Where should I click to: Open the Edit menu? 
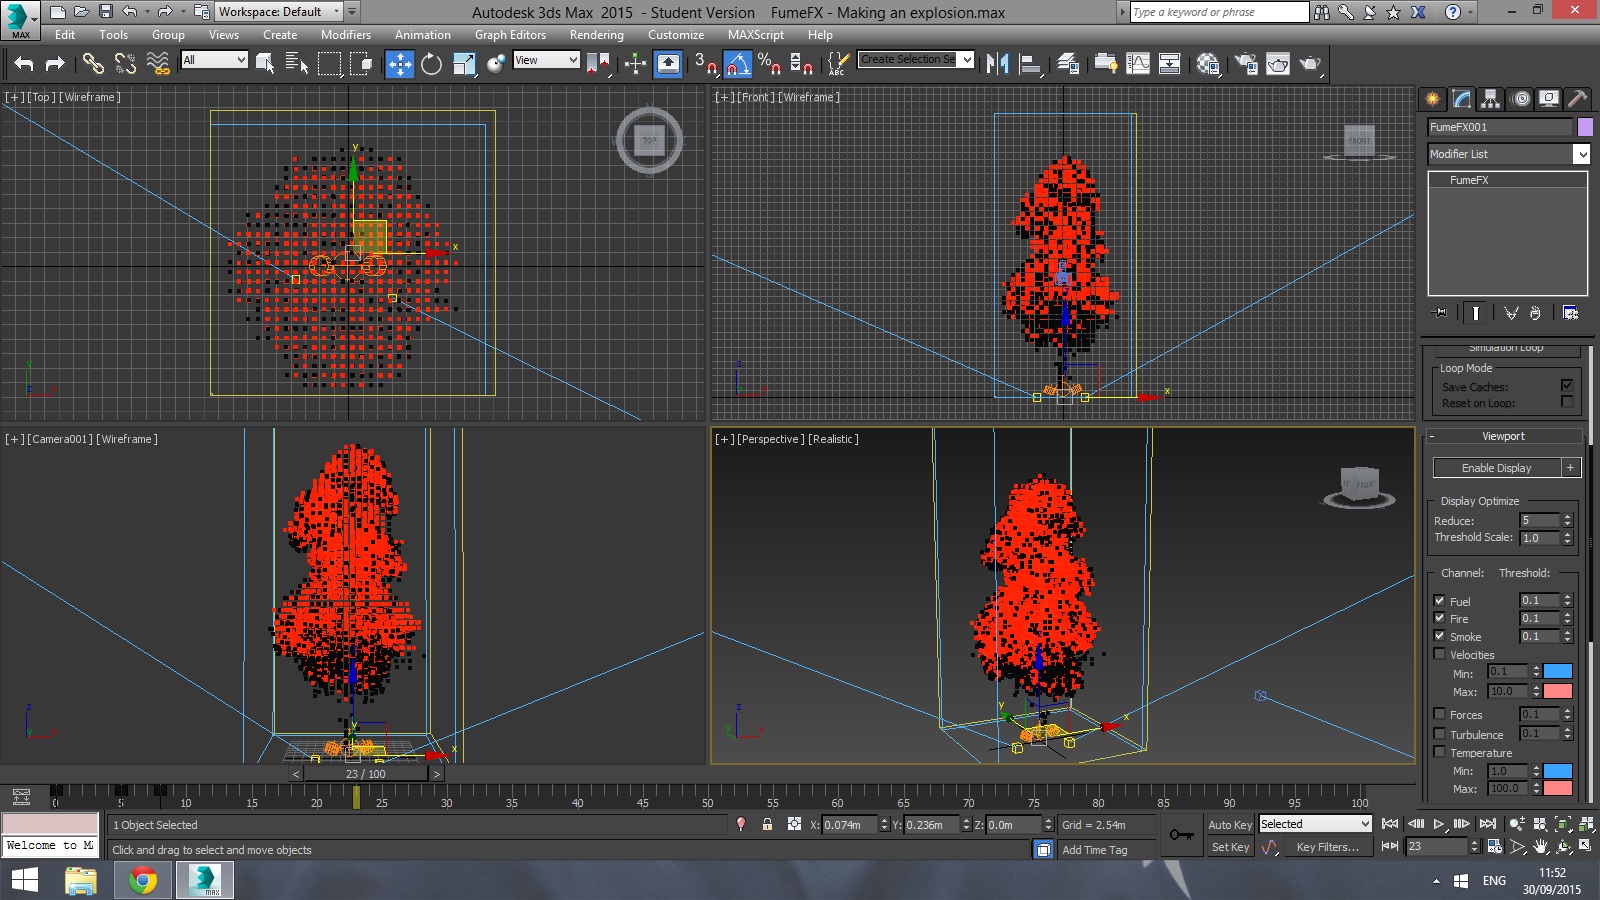65,35
